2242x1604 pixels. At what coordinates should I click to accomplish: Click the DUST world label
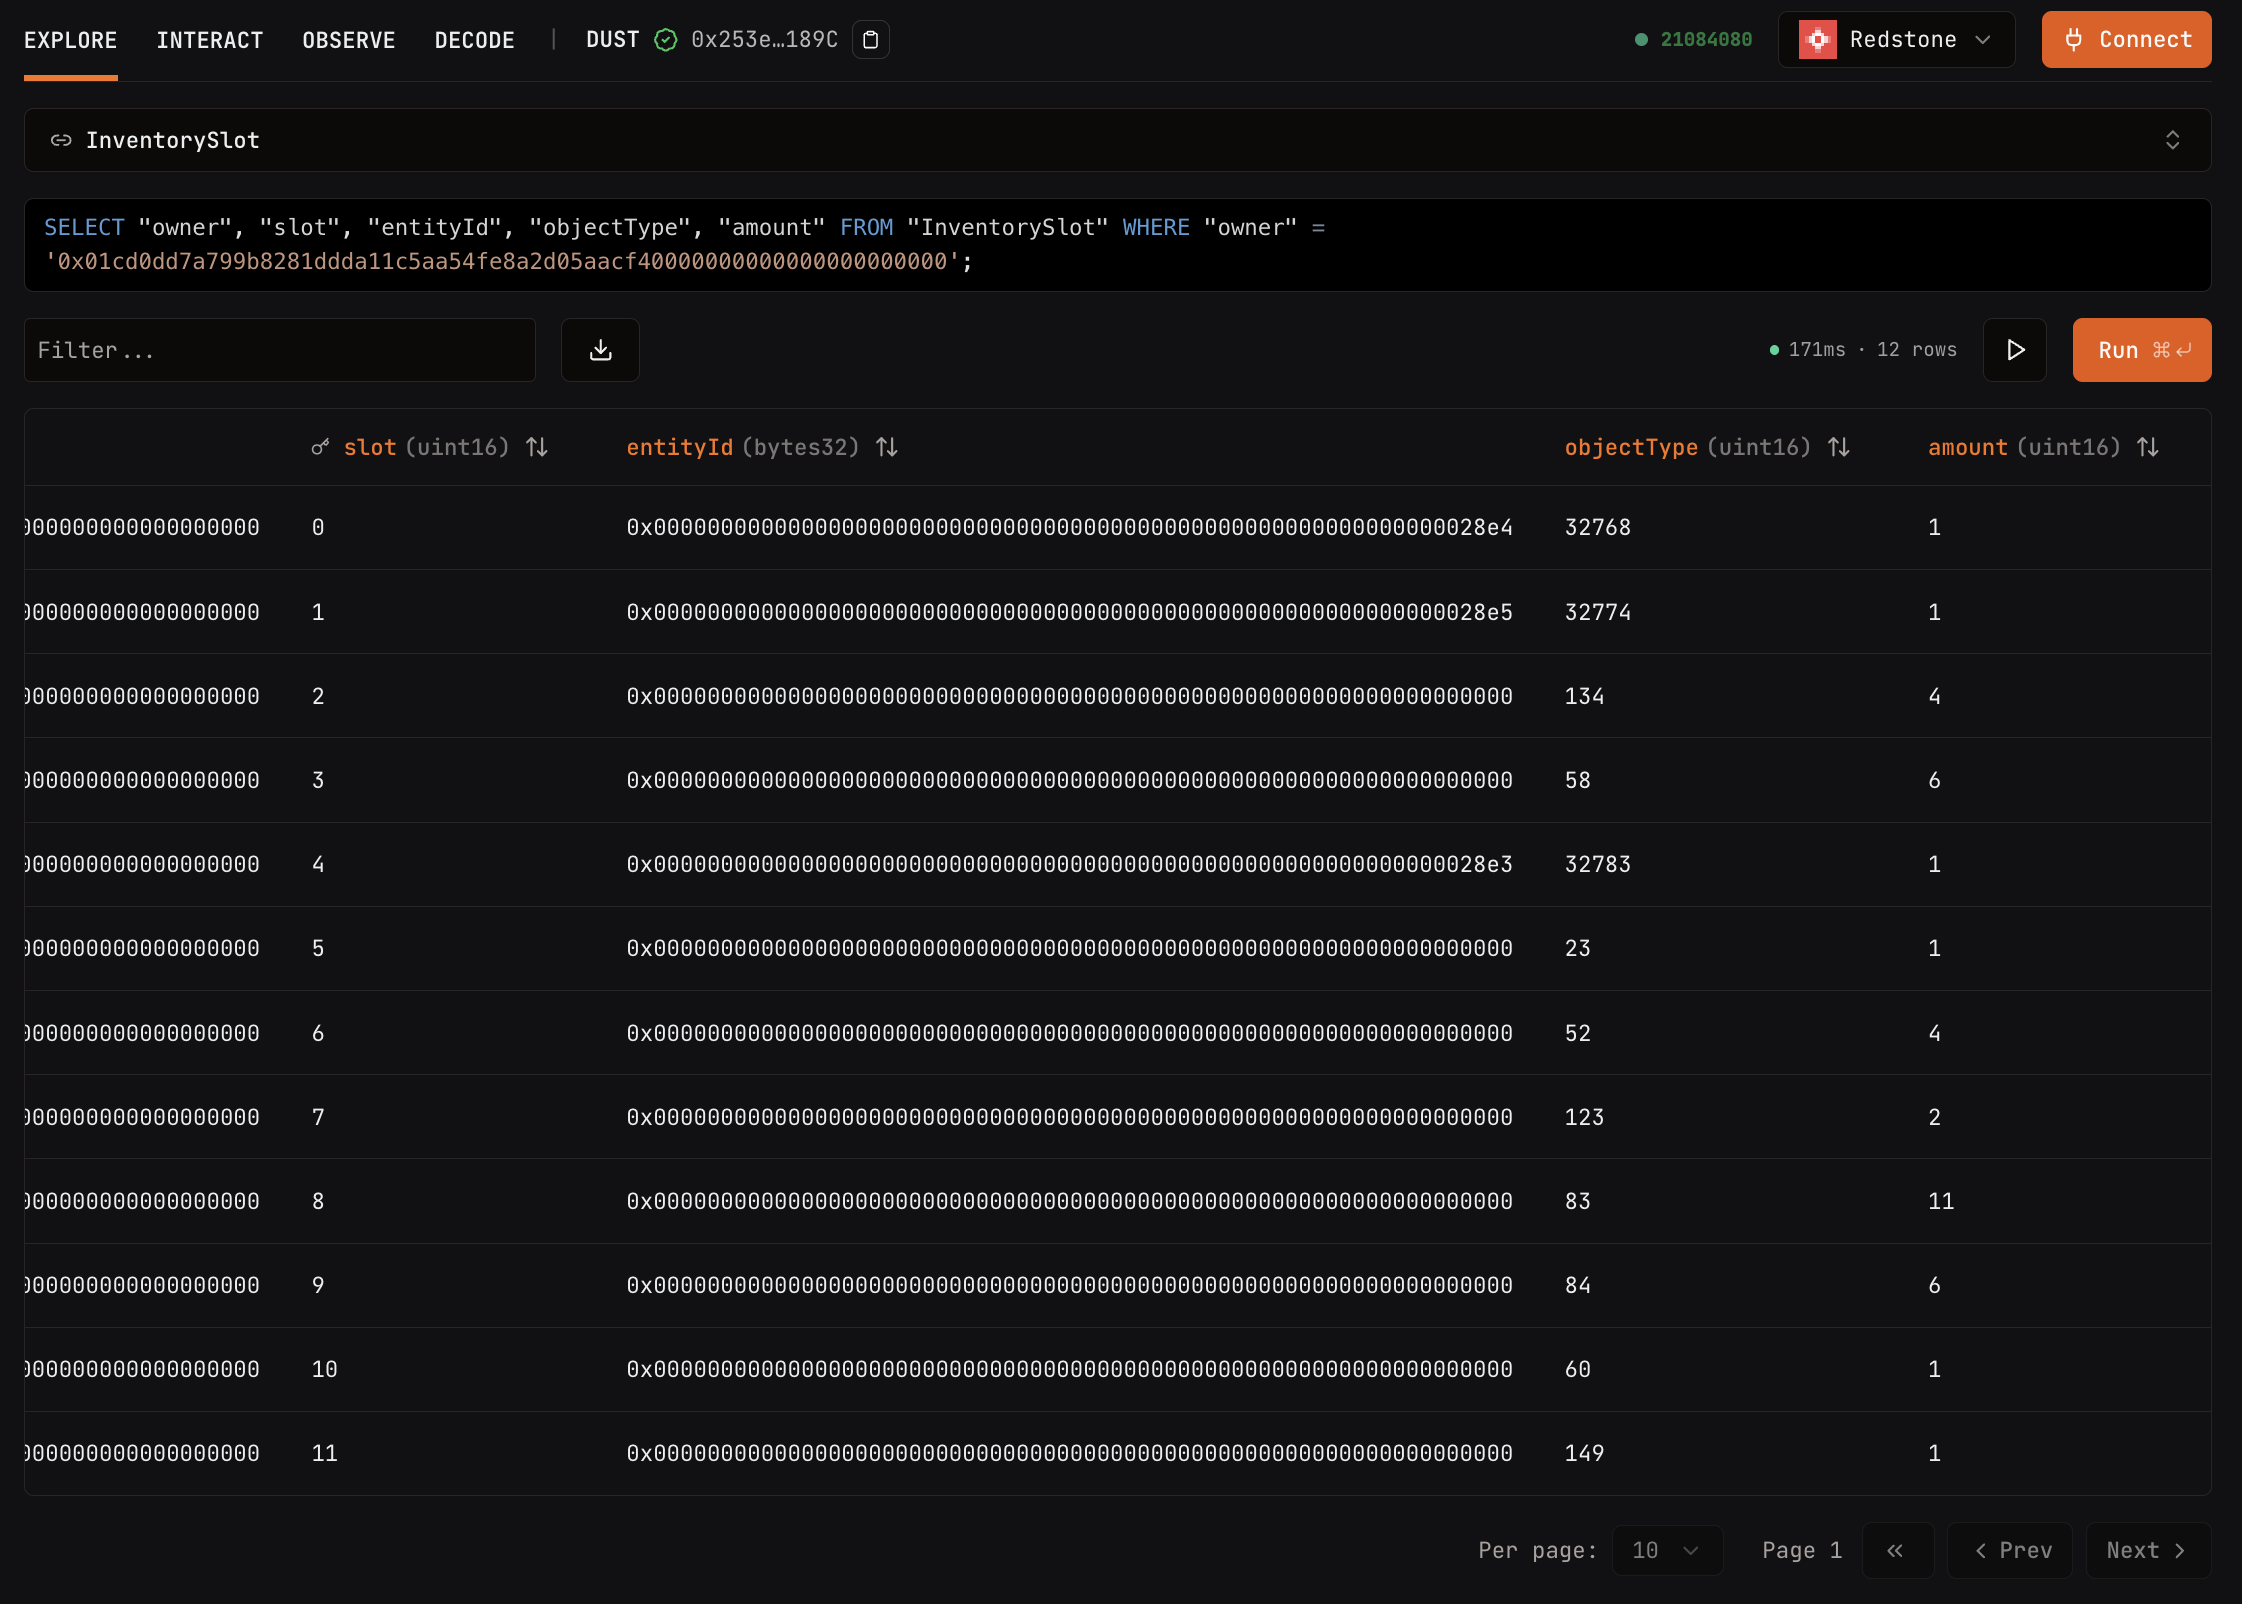pos(612,40)
